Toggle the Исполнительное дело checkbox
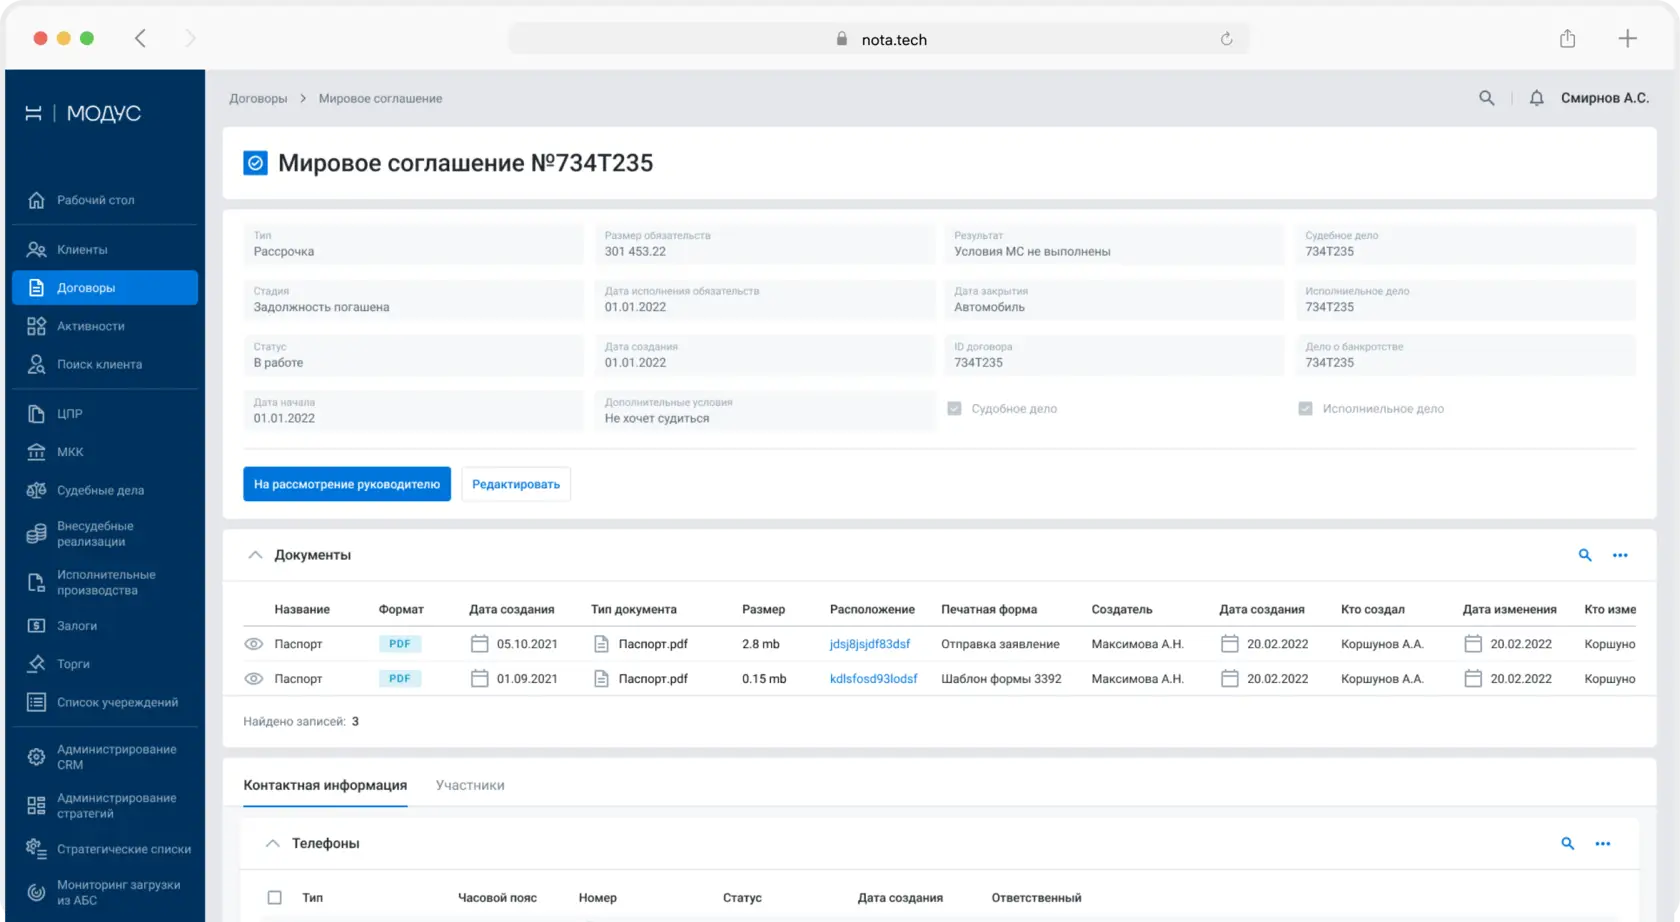This screenshot has width=1680, height=922. (1305, 409)
